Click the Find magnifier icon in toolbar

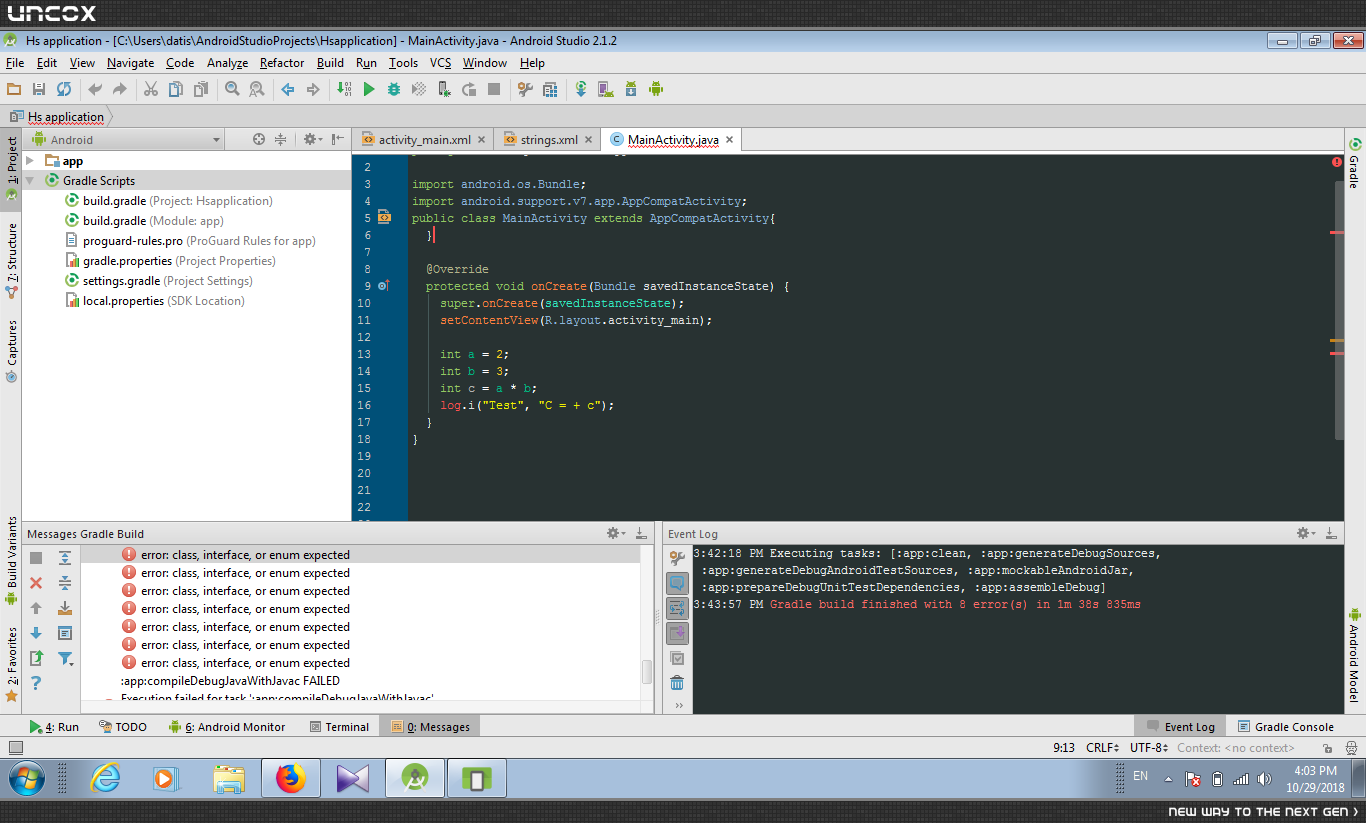click(x=232, y=89)
